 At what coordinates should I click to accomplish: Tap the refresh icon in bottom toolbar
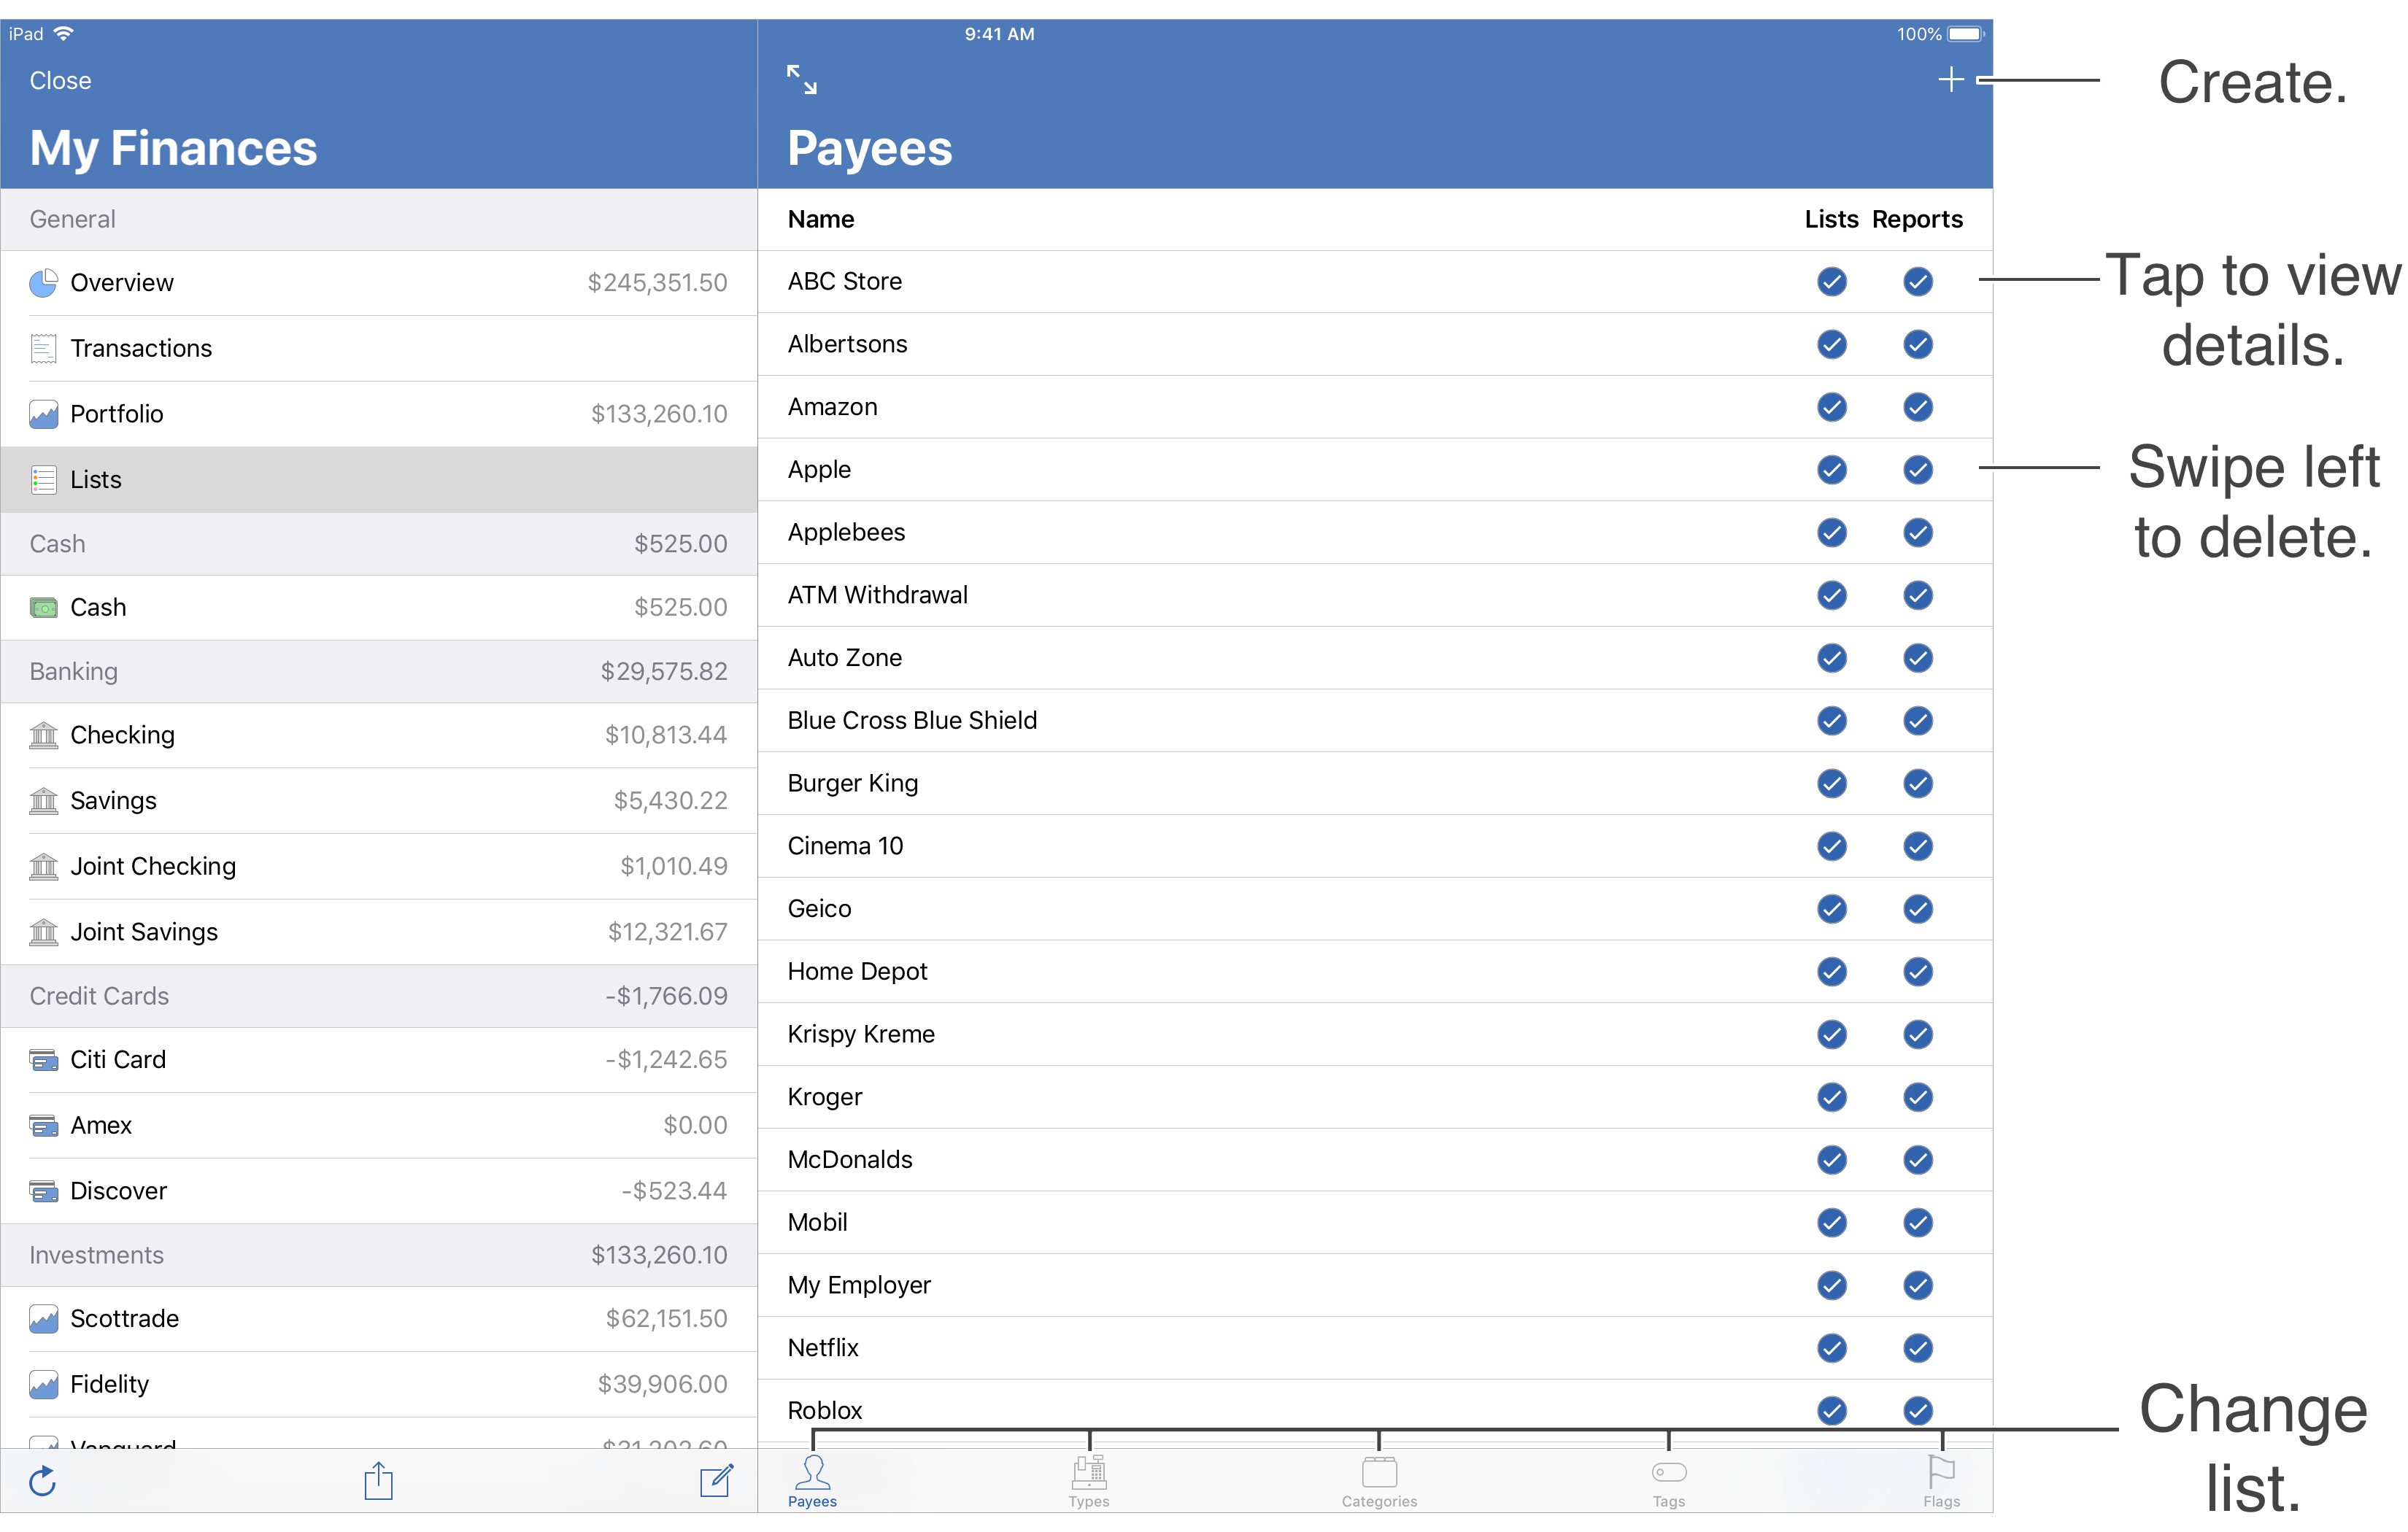42,1481
